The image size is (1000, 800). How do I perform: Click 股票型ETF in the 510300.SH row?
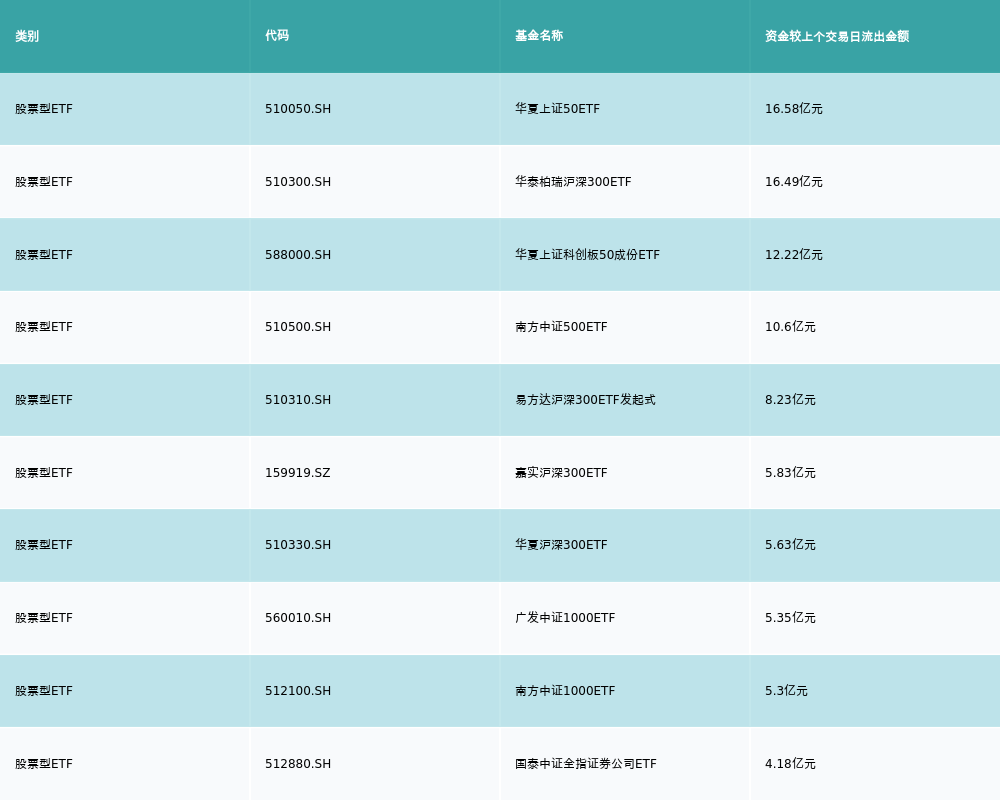[44, 182]
